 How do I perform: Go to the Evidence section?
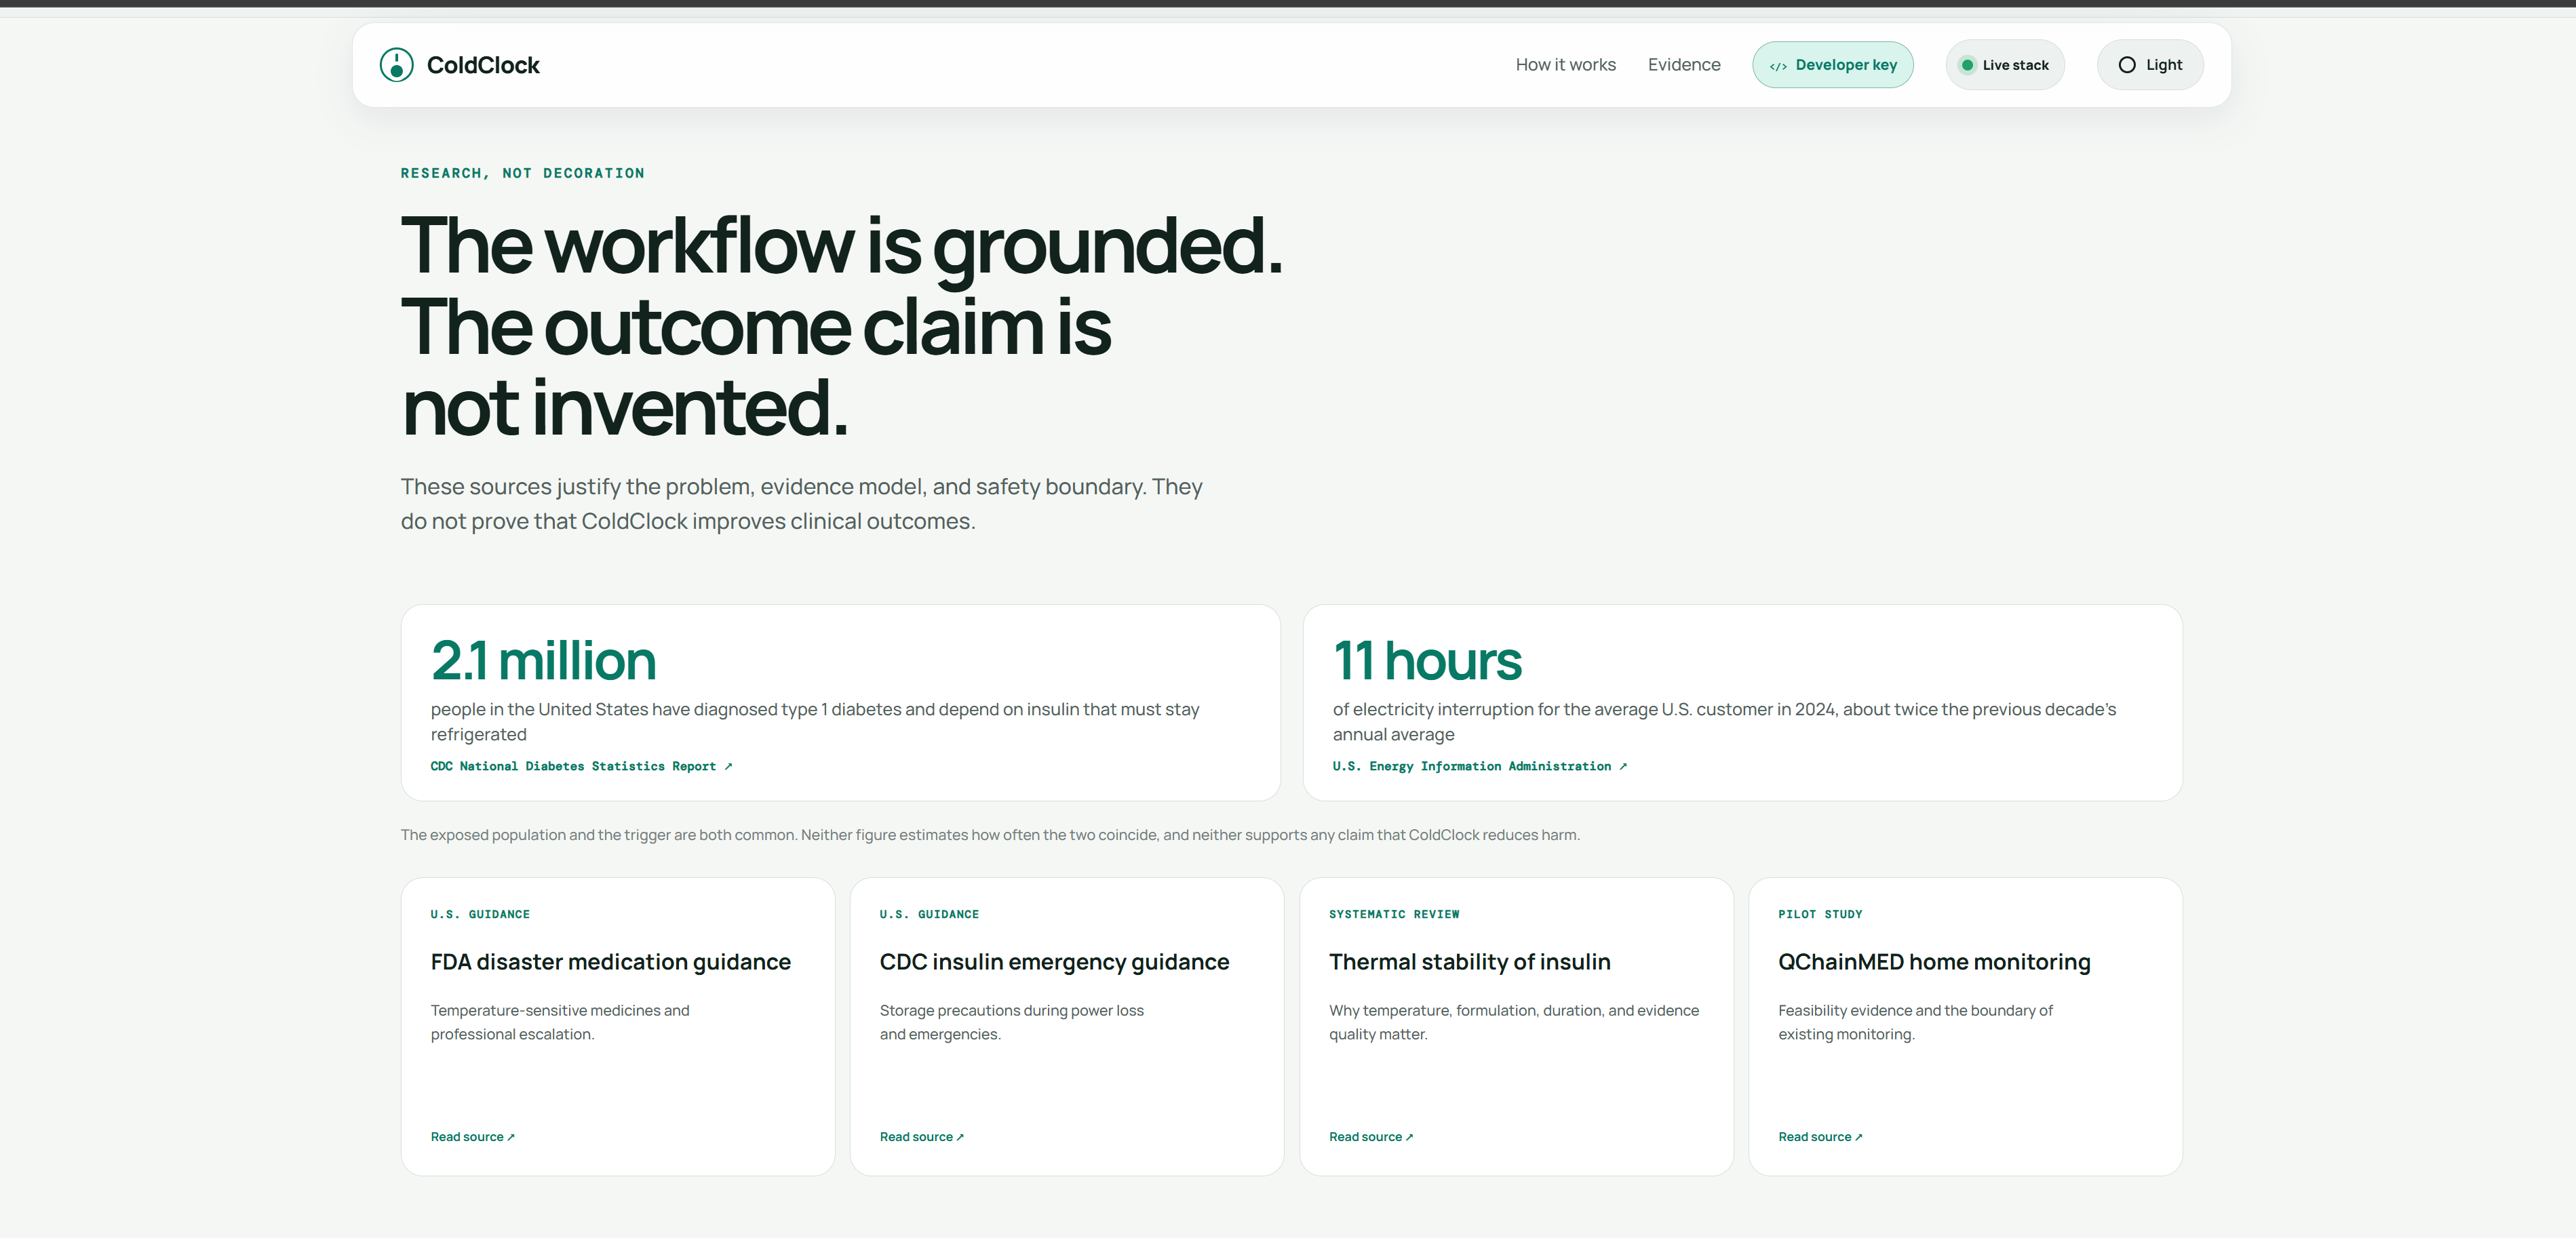1684,65
